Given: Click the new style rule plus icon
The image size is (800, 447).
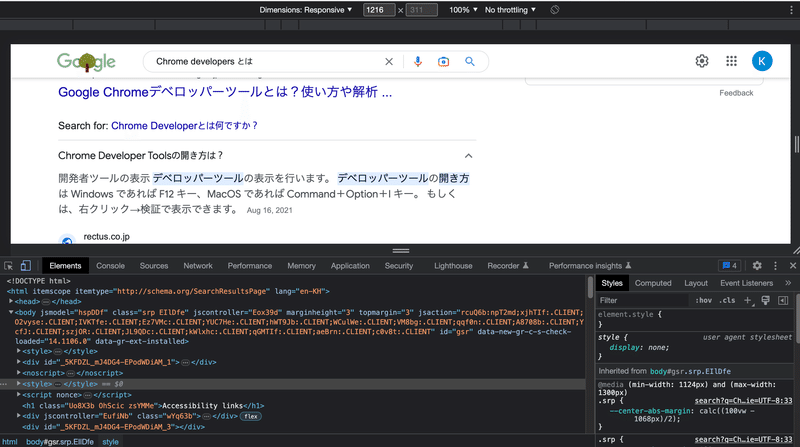Looking at the screenshot, I should [747, 301].
